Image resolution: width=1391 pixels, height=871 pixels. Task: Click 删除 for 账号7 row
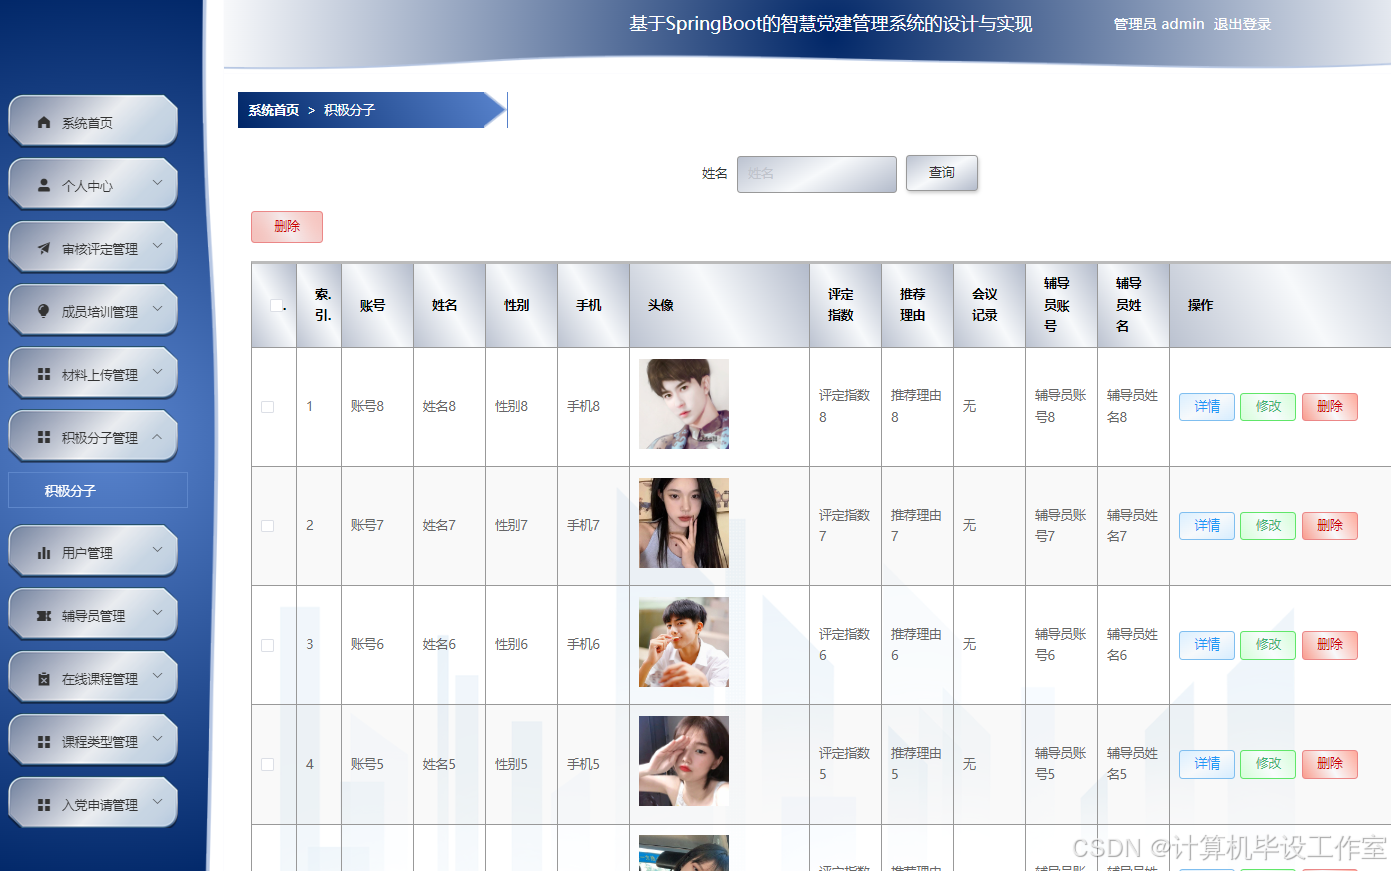1330,526
